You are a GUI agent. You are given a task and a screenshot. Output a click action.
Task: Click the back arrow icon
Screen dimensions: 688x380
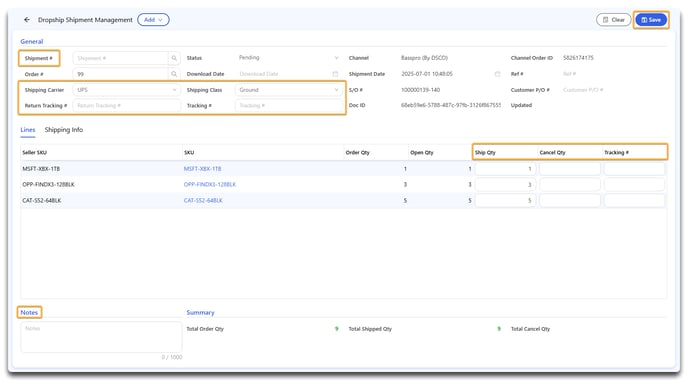pos(27,20)
